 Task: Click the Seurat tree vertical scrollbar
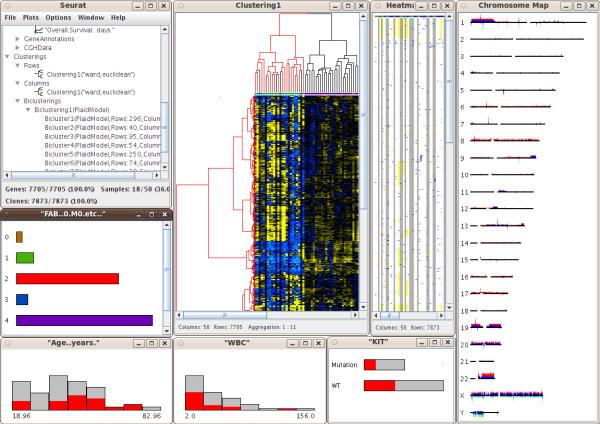pyautogui.click(x=165, y=127)
